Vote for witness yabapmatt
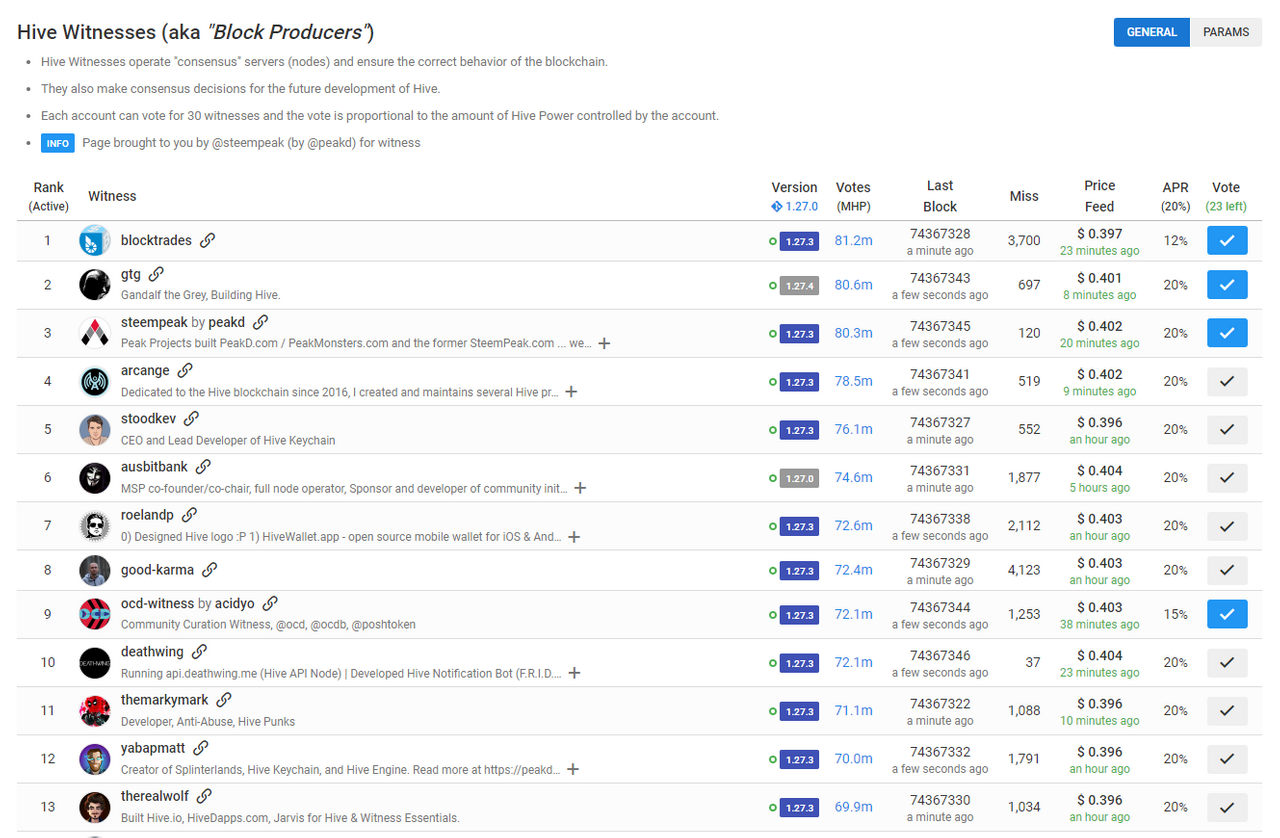Screen dimensions: 1280x838 click(1227, 759)
